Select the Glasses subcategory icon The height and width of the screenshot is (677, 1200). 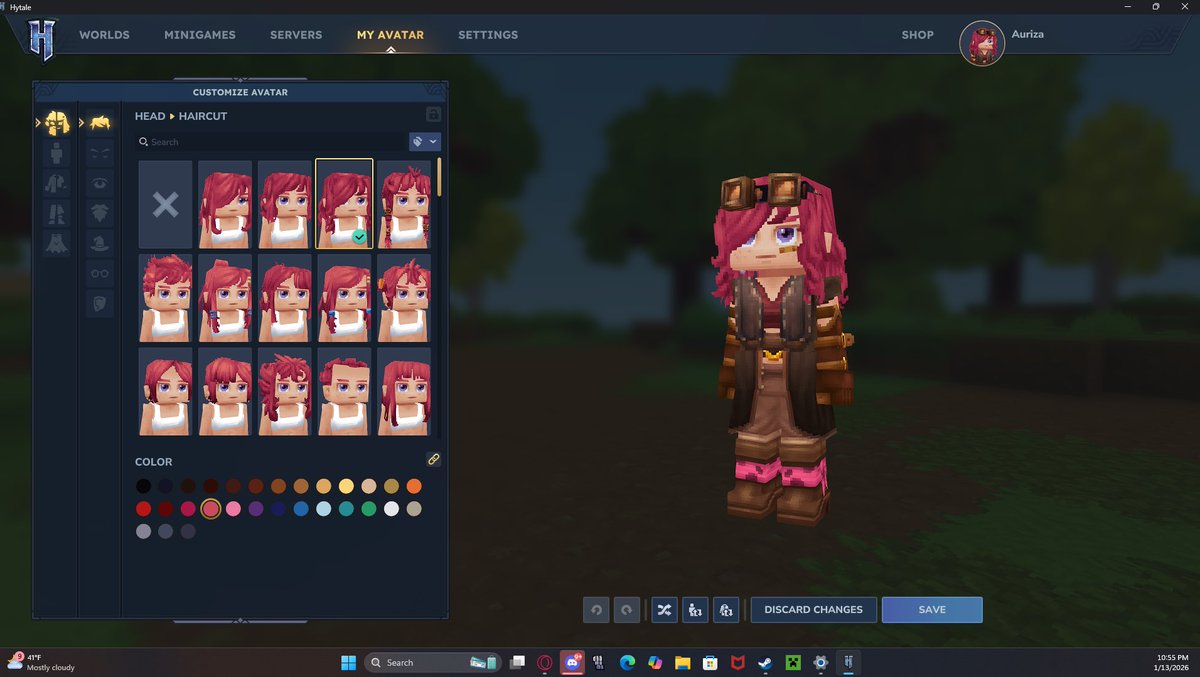click(x=100, y=273)
